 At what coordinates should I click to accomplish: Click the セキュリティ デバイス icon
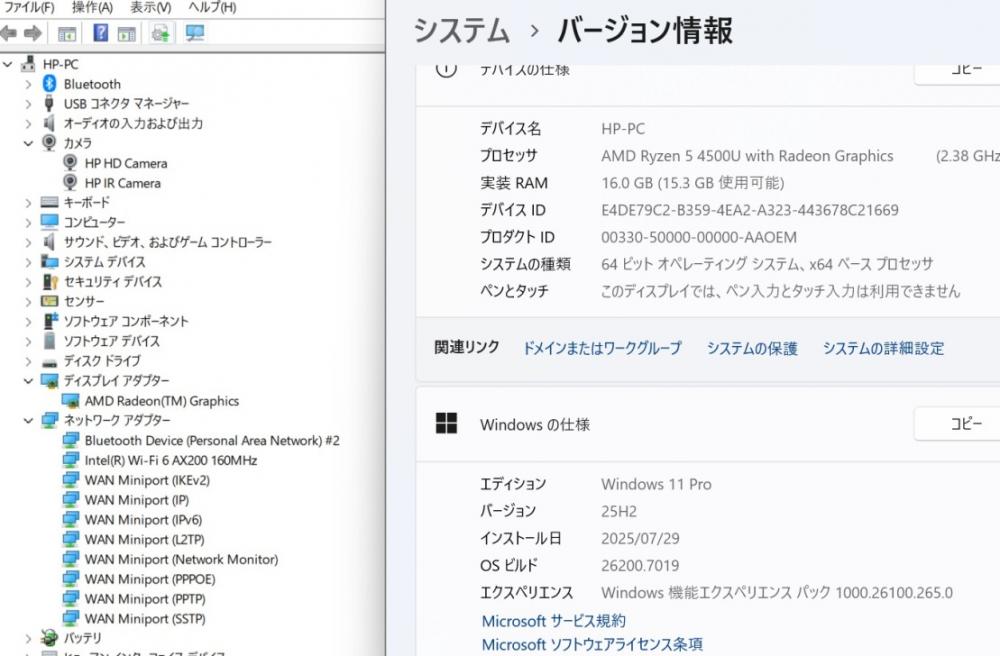pyautogui.click(x=49, y=281)
